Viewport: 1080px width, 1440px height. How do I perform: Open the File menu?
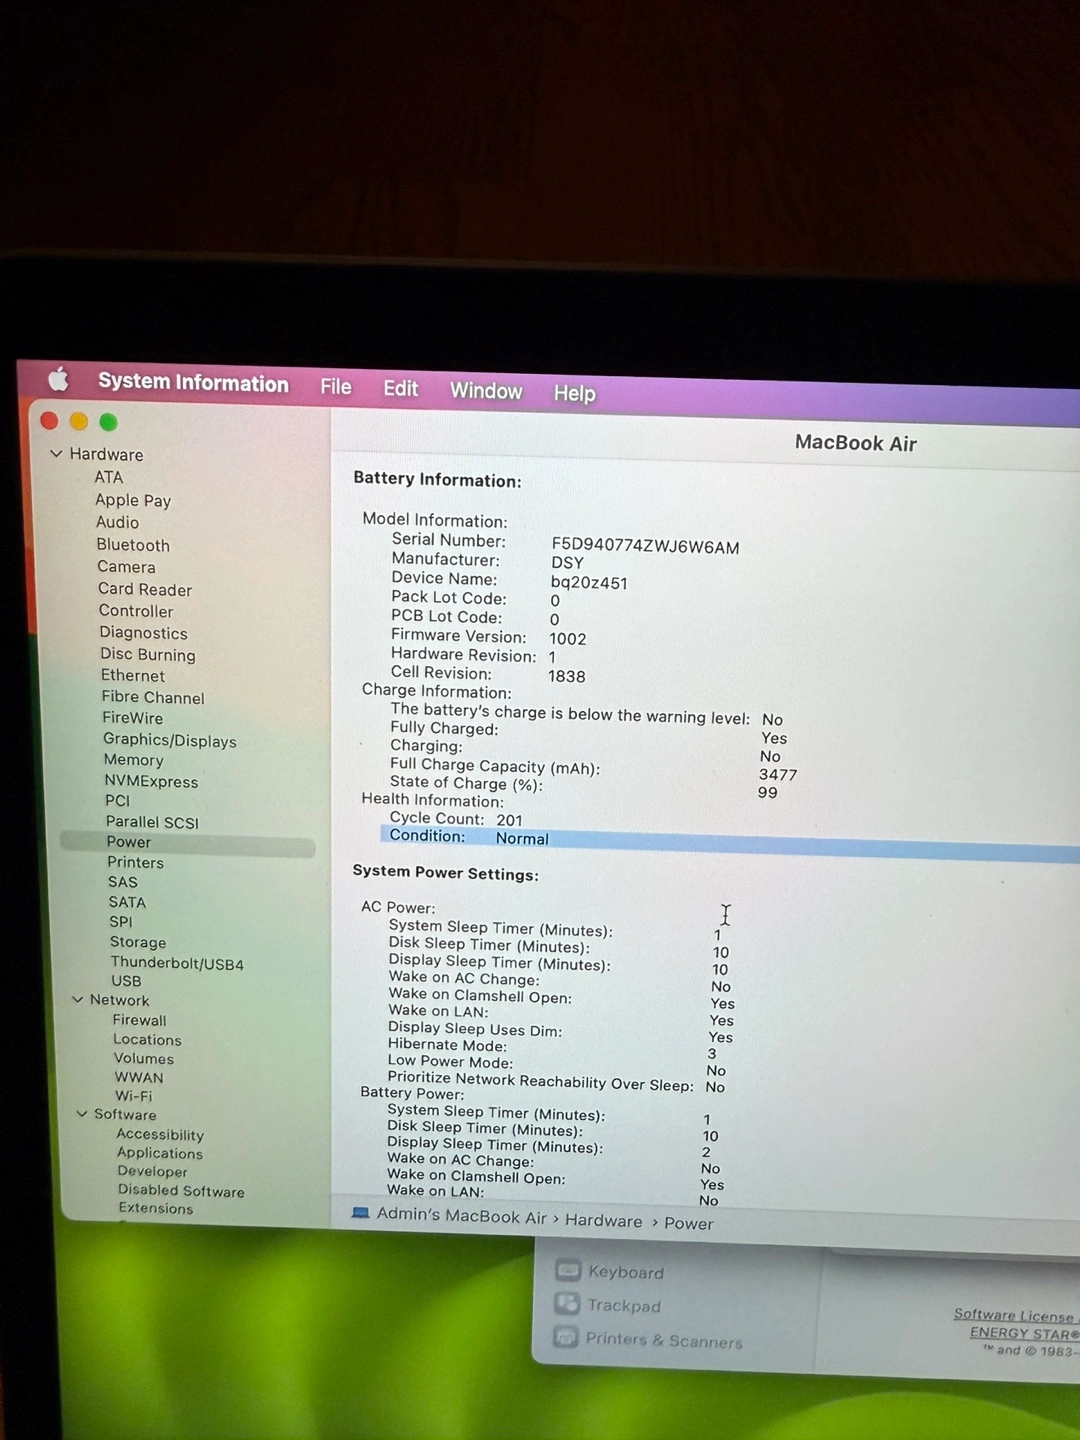pyautogui.click(x=336, y=387)
